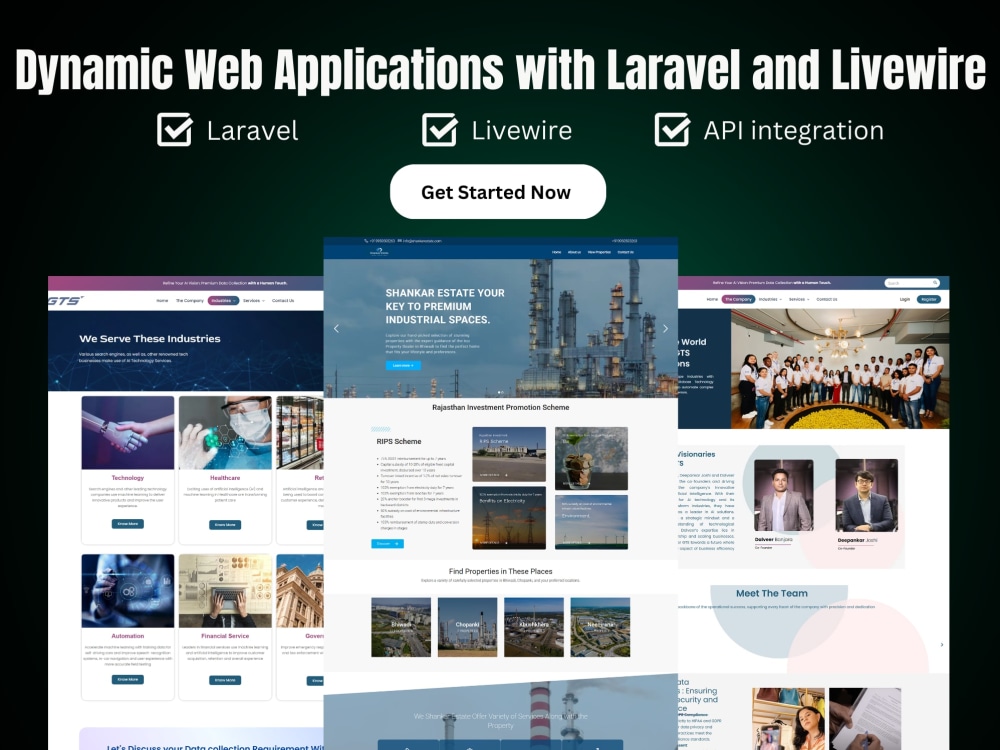Open the team group photo

pos(840,369)
